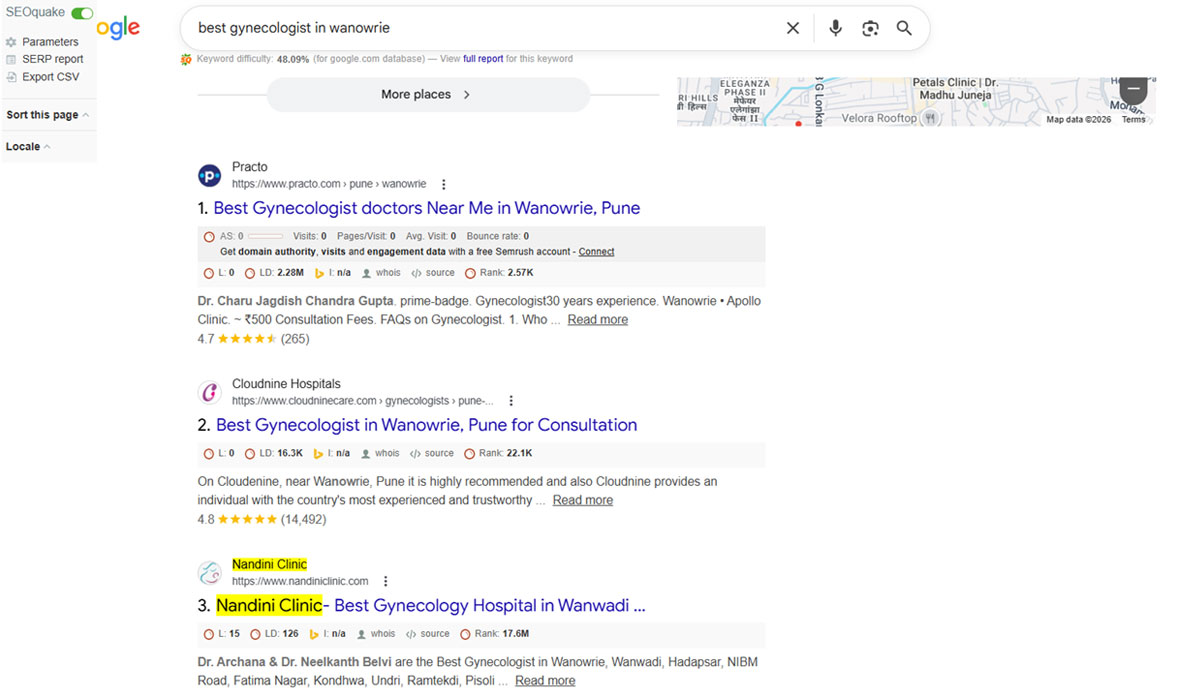The width and height of the screenshot is (1200, 699).
Task: Click Read more under Cloudnine snippet
Action: (x=583, y=500)
